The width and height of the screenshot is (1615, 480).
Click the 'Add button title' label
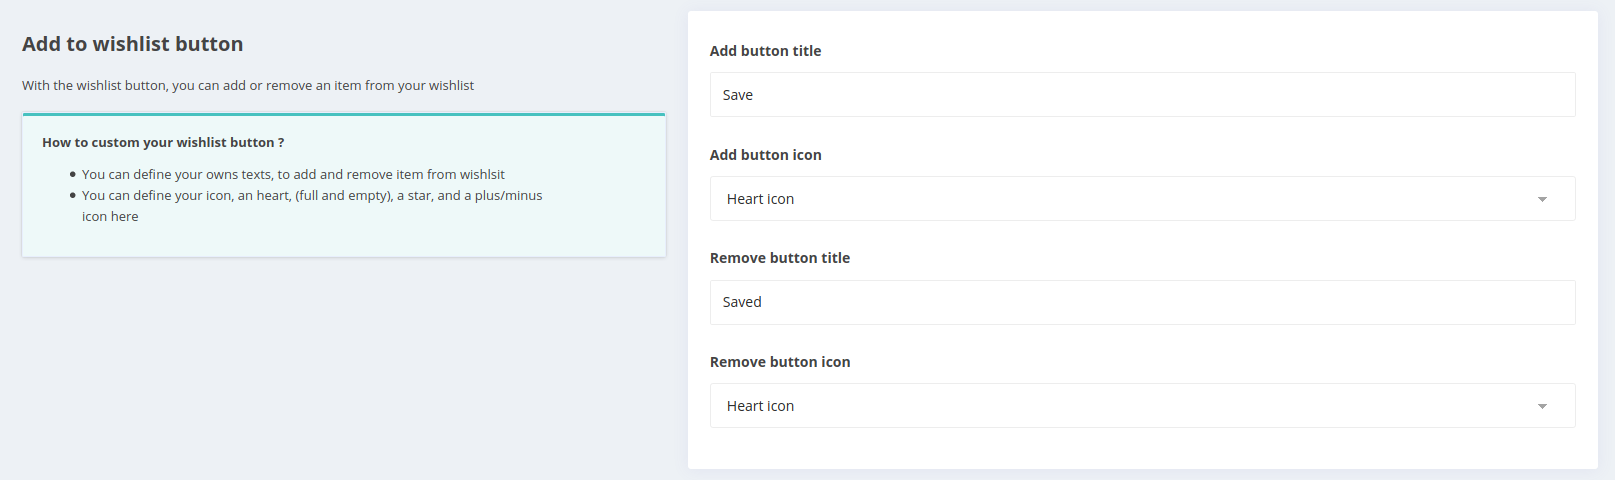coord(765,51)
